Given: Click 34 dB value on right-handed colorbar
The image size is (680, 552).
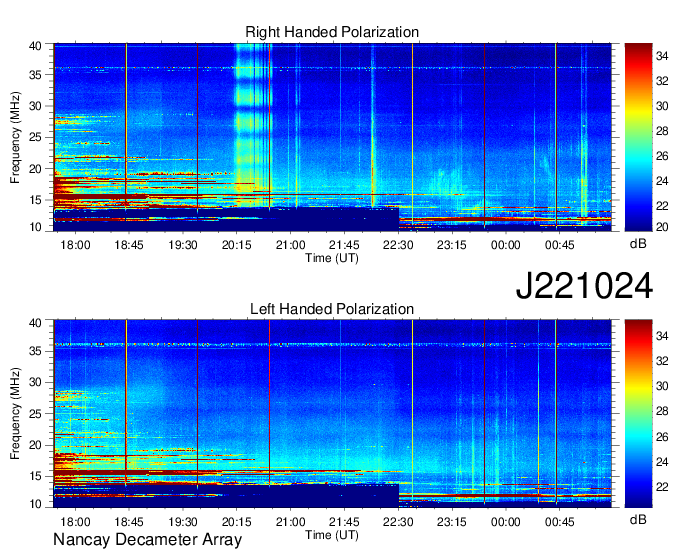Looking at the screenshot, I should coord(662,56).
